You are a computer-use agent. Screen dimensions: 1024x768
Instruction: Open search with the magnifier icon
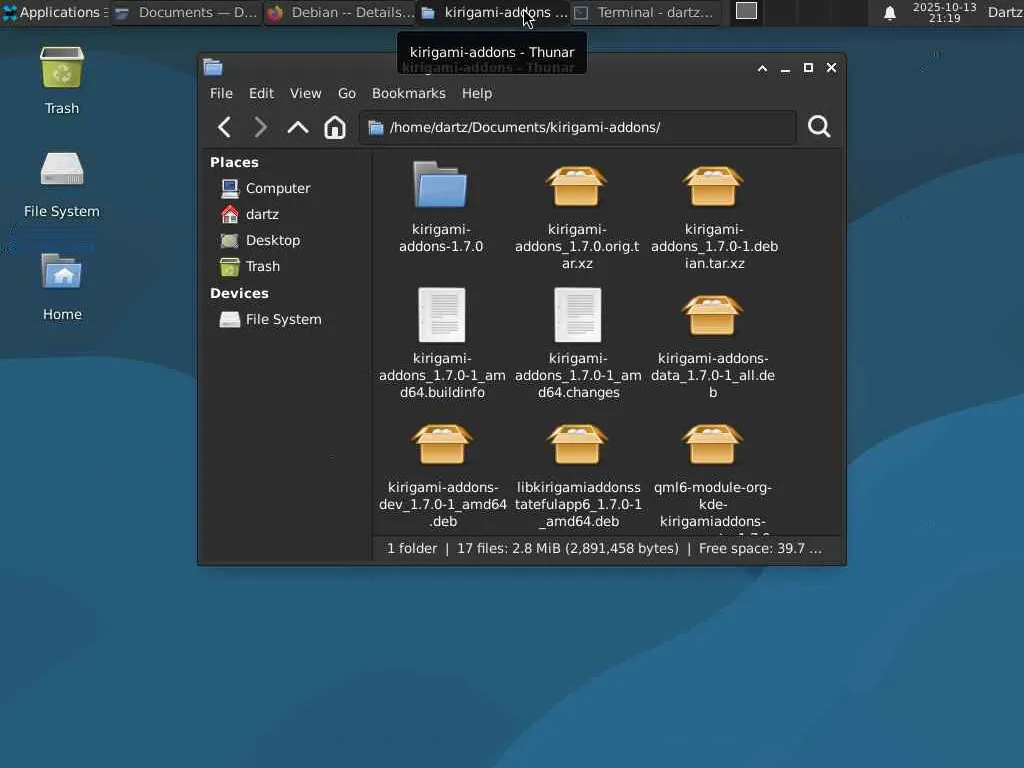click(x=819, y=127)
